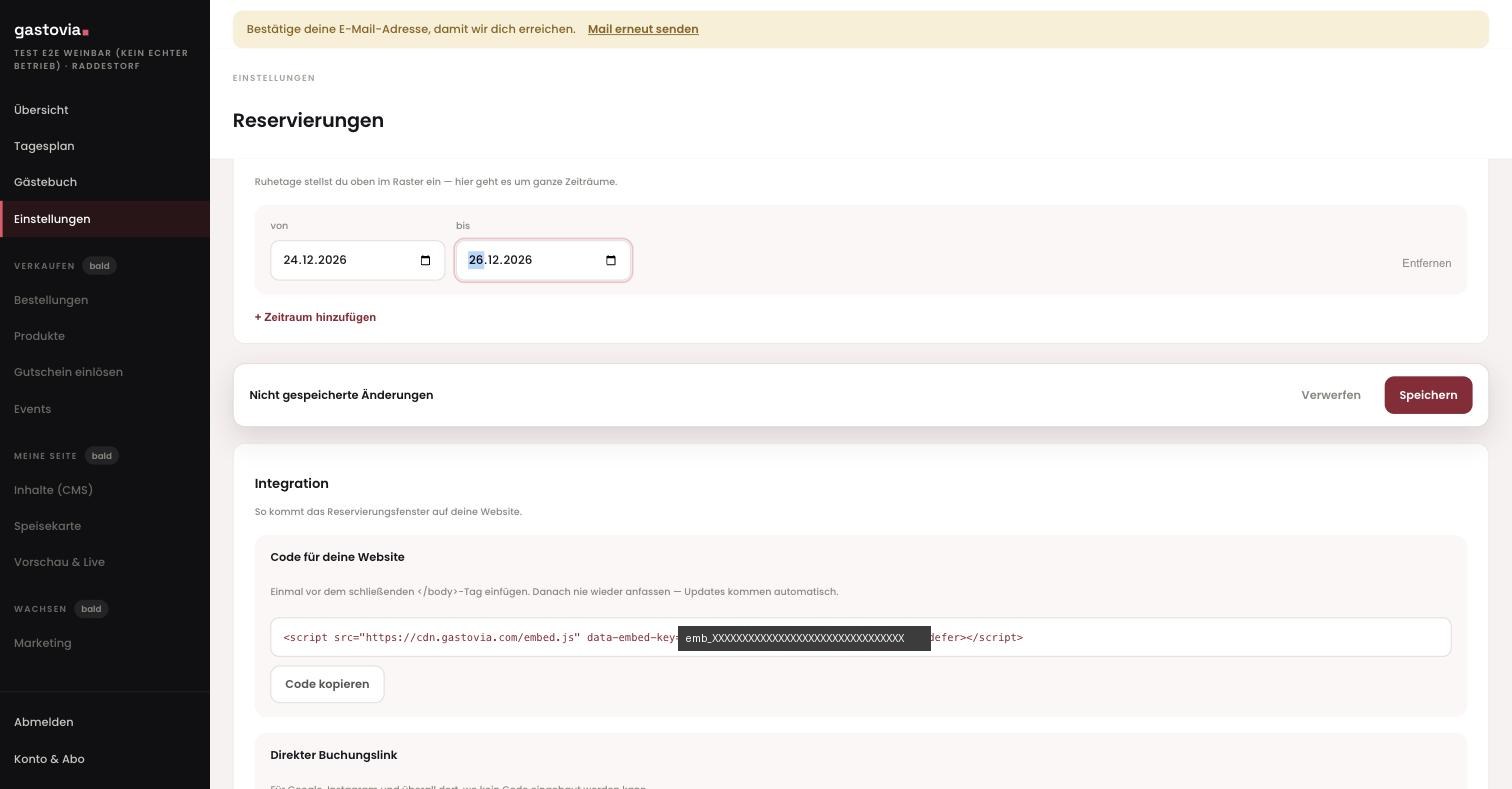
Task: Click the 'Einmal vor dem schließenden' instruction text
Action: 554,592
